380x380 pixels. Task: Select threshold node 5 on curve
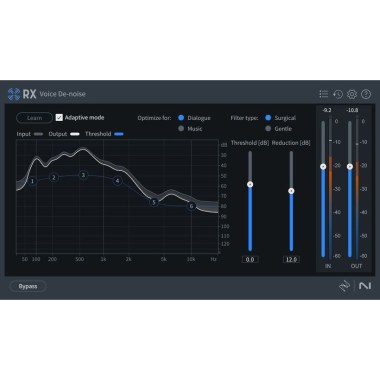coord(154,202)
